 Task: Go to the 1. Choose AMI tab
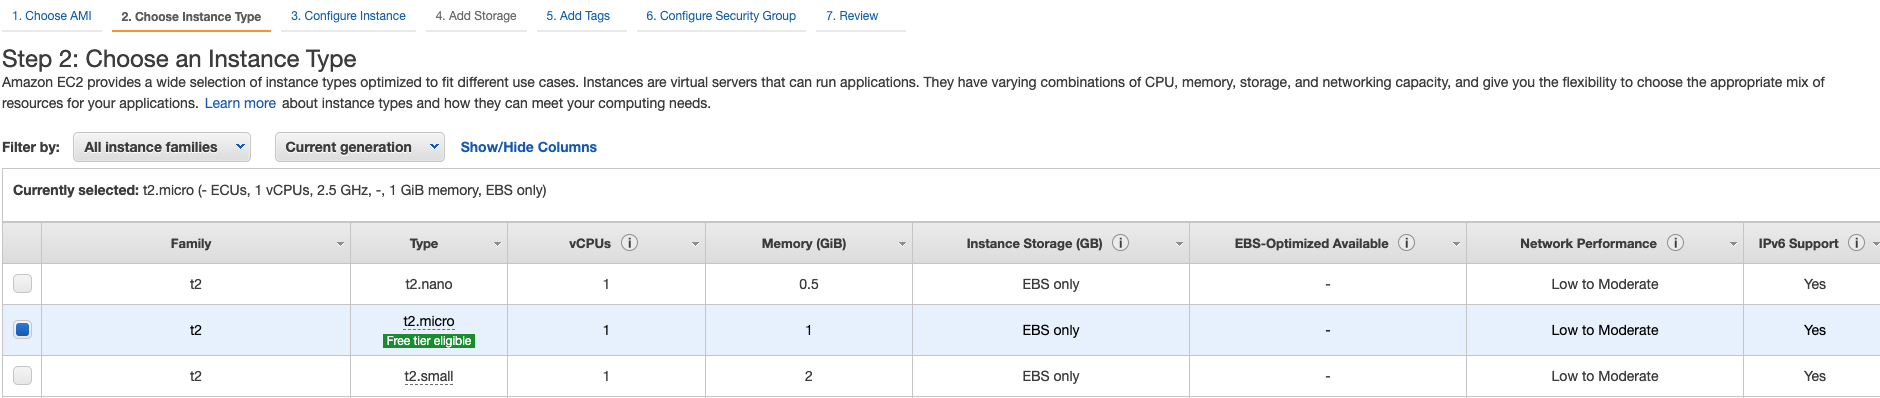click(x=52, y=16)
